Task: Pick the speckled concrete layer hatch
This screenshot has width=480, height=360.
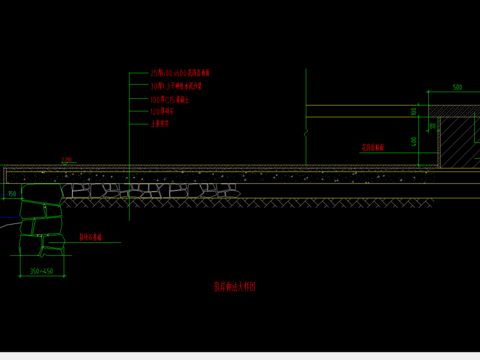Action: [x=220, y=177]
